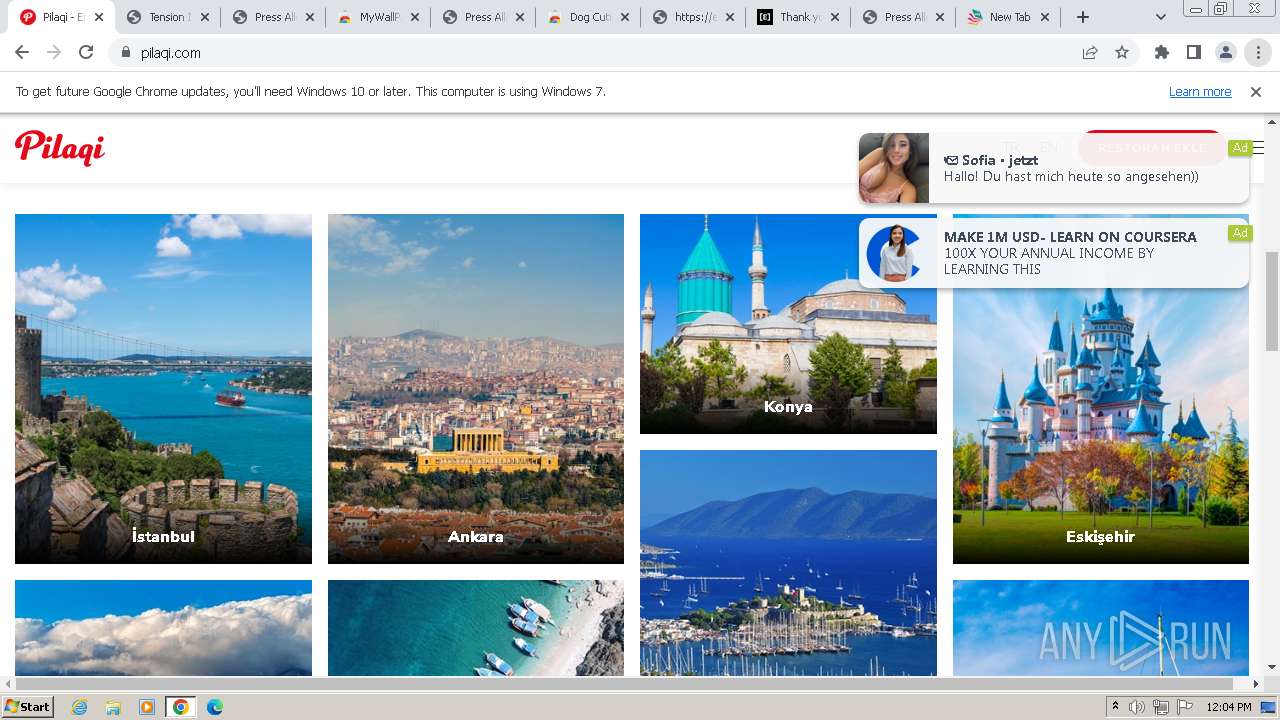1280x720 pixels.
Task: Close the Tension tab
Action: (205, 17)
